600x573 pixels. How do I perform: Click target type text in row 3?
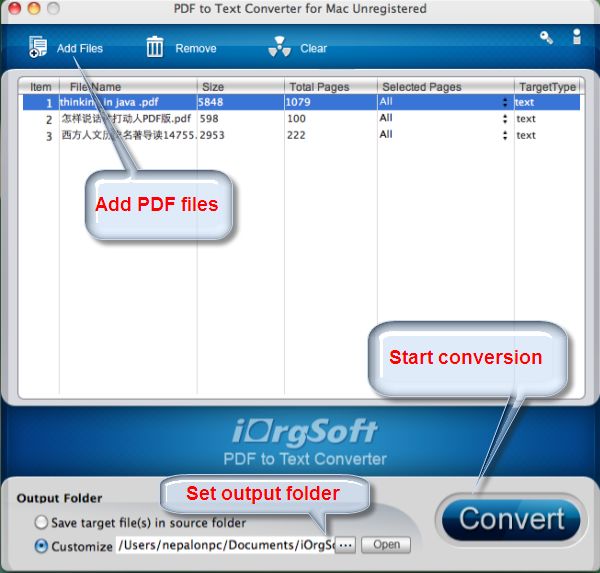(526, 135)
